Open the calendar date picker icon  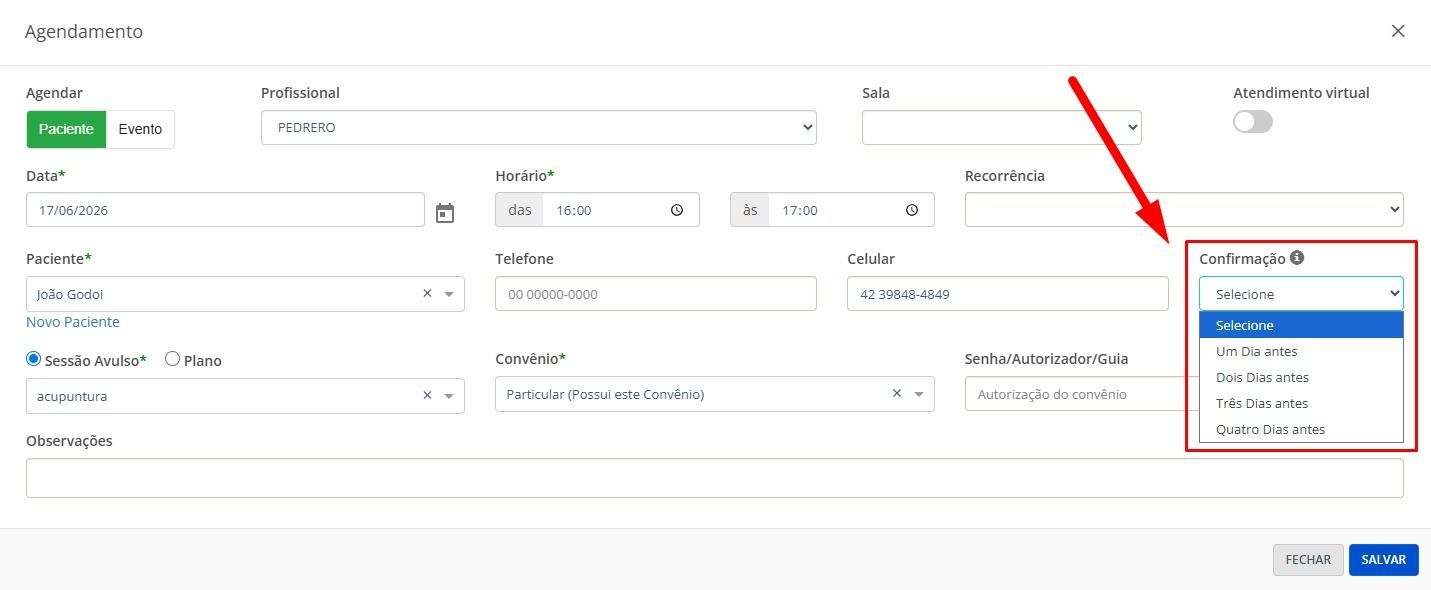445,212
